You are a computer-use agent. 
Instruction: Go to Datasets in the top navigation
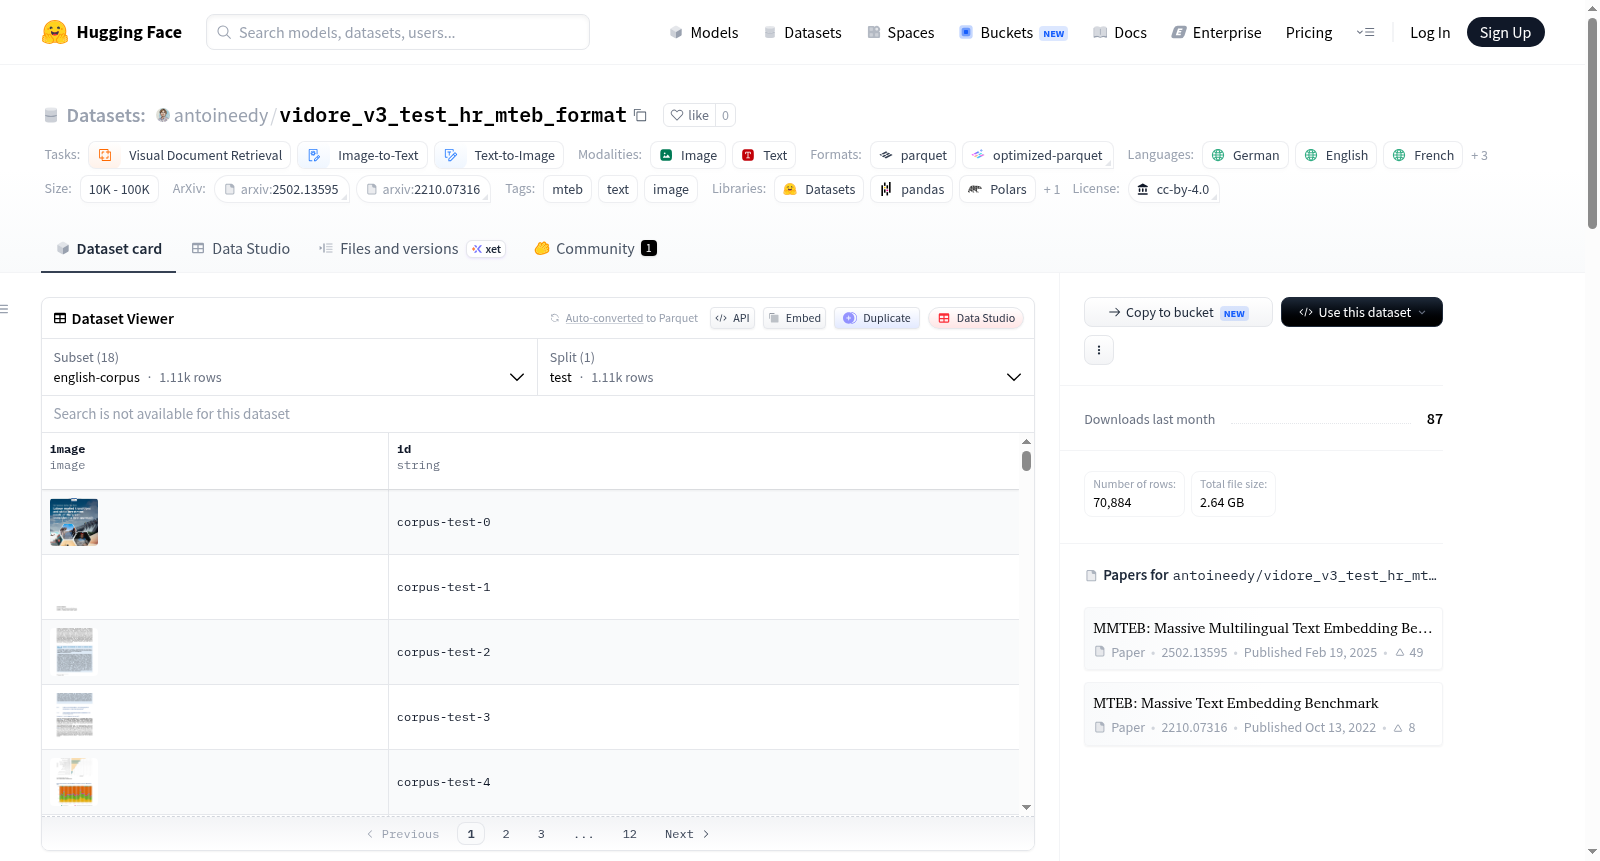(x=803, y=32)
